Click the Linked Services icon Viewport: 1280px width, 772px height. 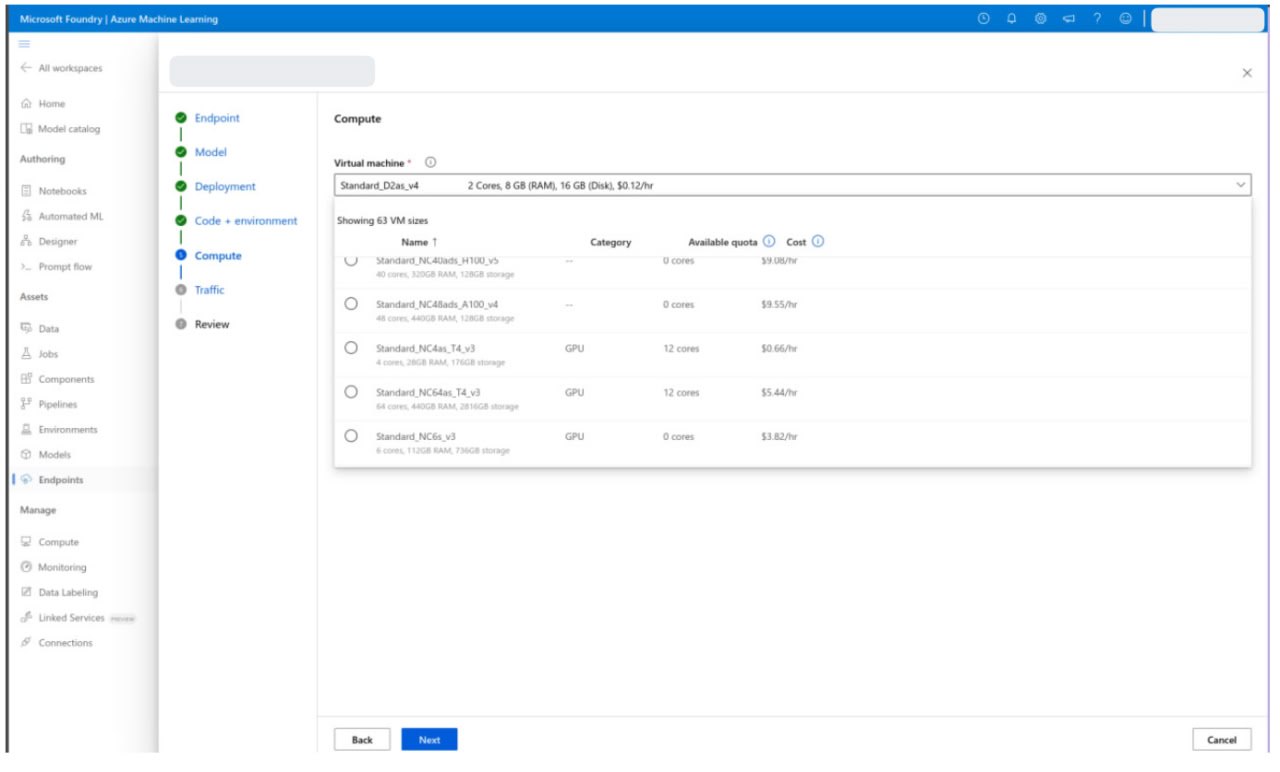pyautogui.click(x=26, y=618)
